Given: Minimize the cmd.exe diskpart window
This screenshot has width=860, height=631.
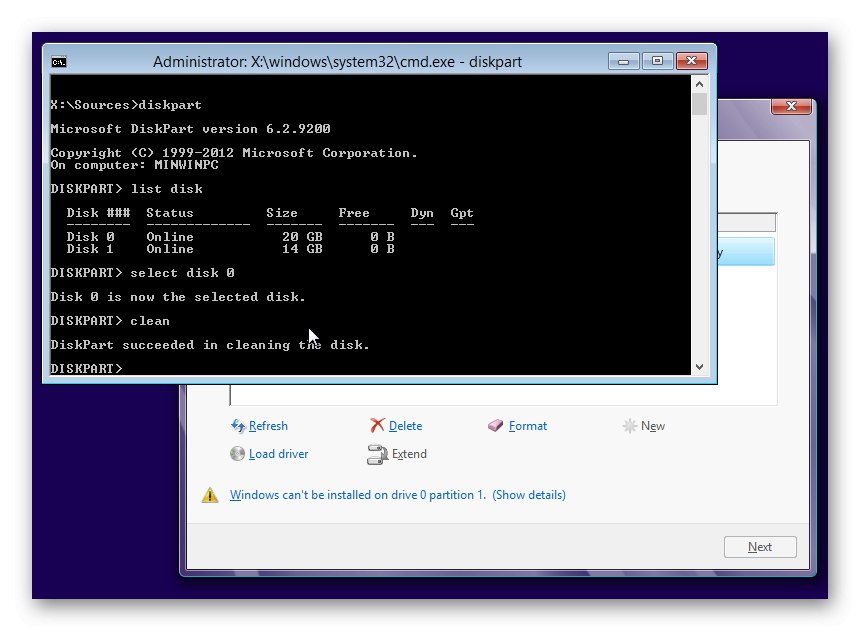Looking at the screenshot, I should tap(624, 61).
